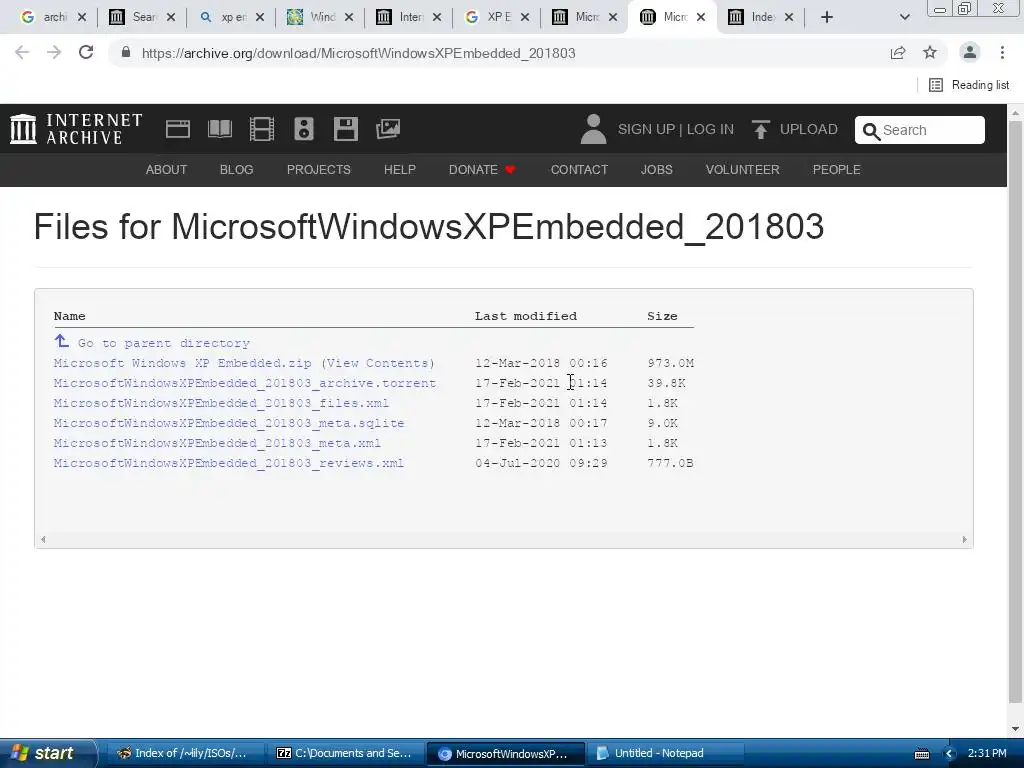The height and width of the screenshot is (768, 1024).
Task: Click the (View Contents) link
Action: pyautogui.click(x=377, y=363)
